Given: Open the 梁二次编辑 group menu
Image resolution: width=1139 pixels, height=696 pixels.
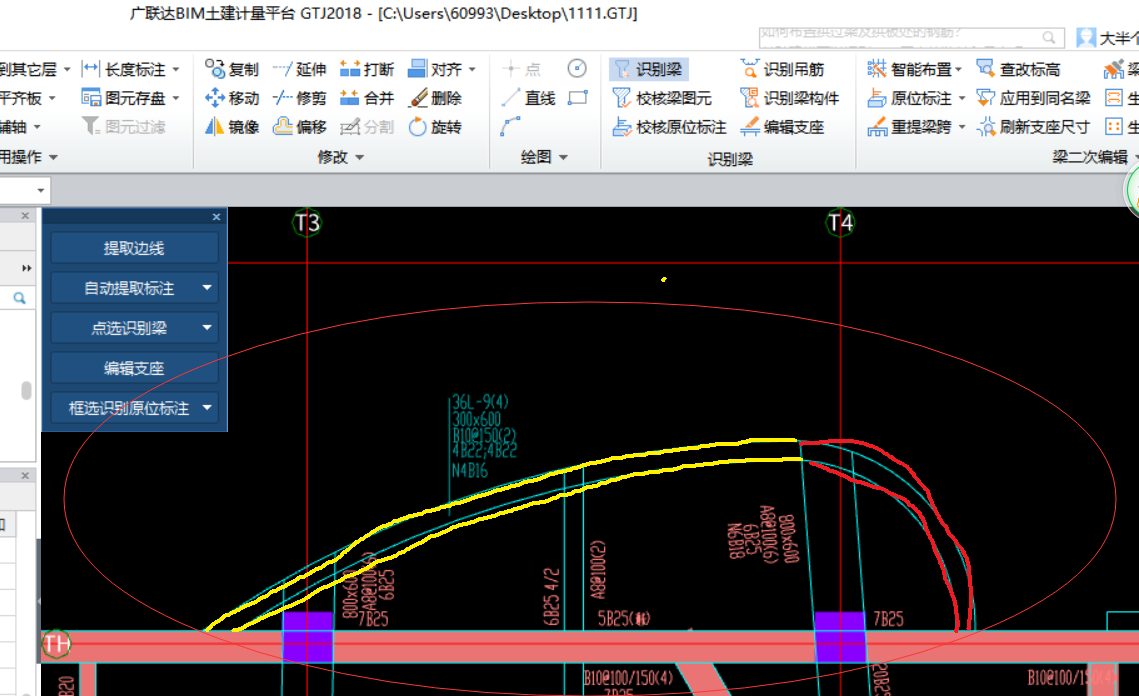Looking at the screenshot, I should click(x=1095, y=157).
